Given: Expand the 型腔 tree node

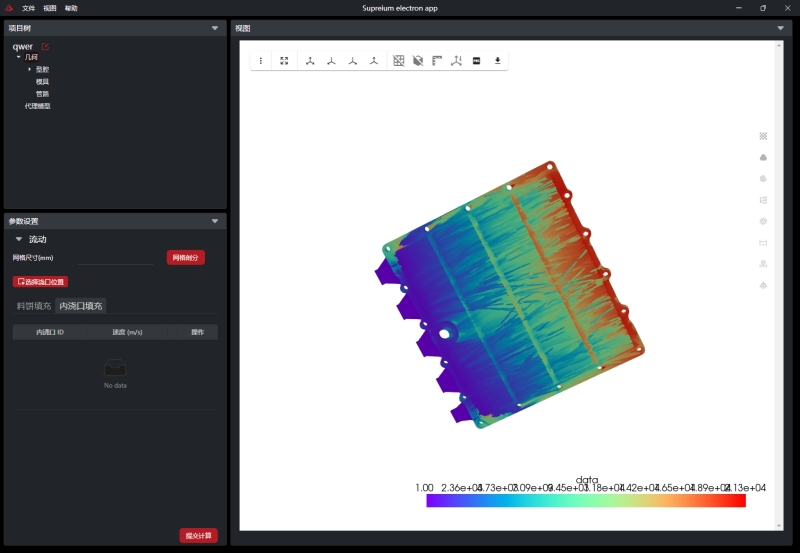Looking at the screenshot, I should (x=30, y=69).
